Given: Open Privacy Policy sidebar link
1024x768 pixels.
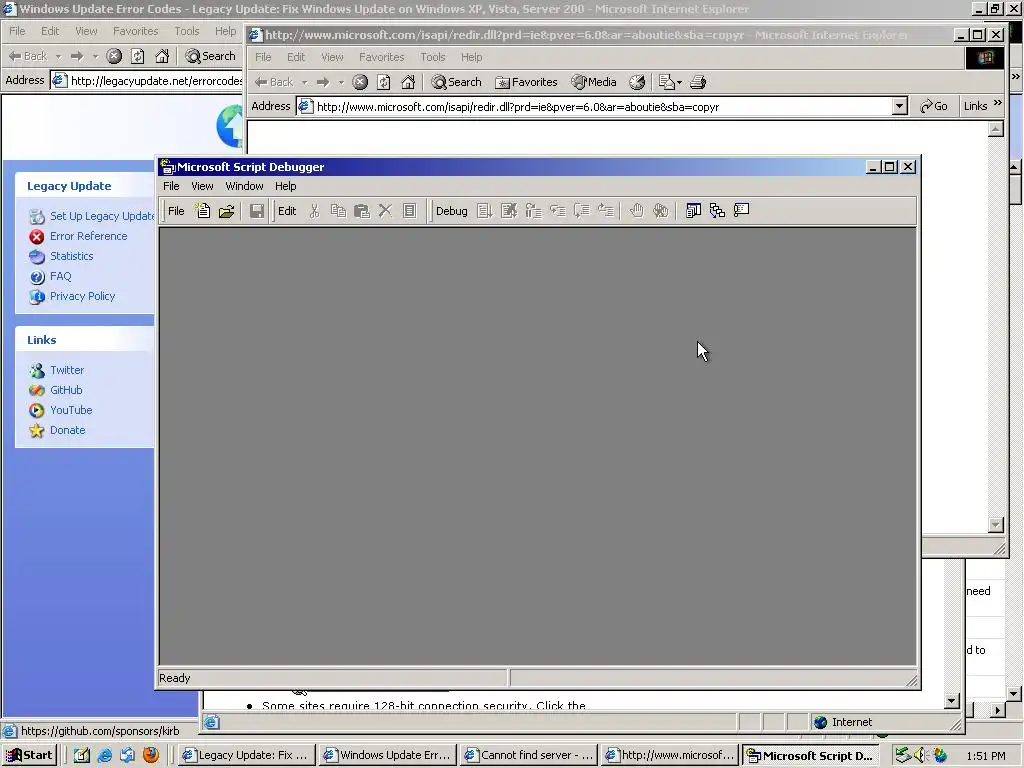Looking at the screenshot, I should (82, 296).
